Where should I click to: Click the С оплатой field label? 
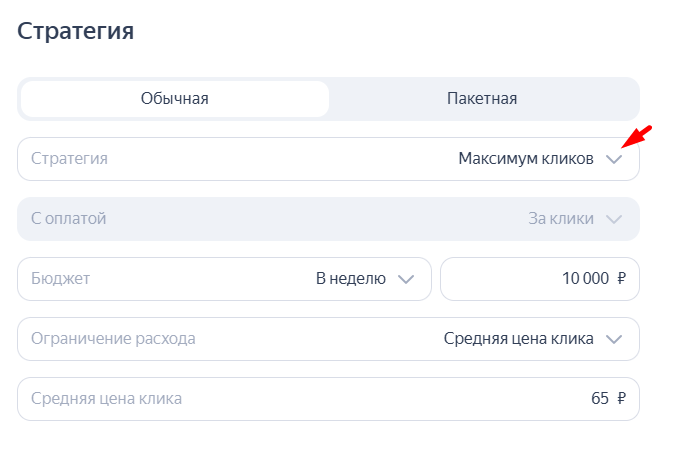click(68, 219)
